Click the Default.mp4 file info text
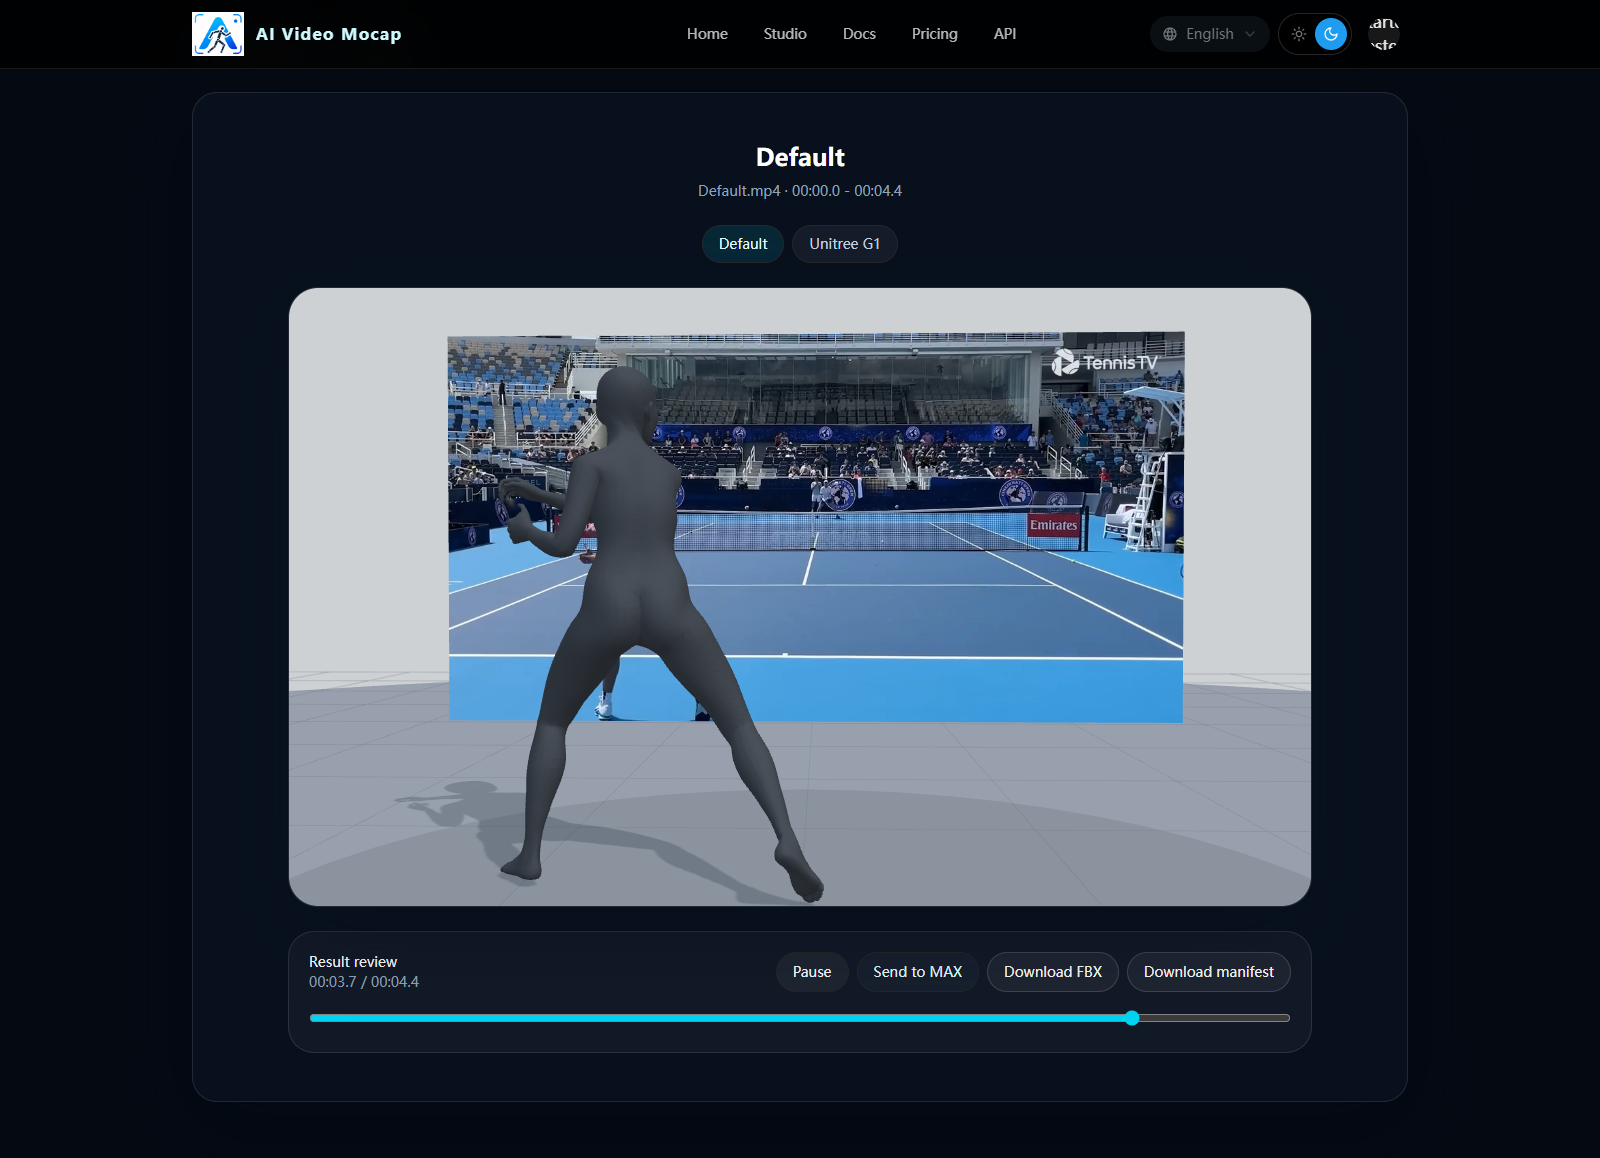 point(800,191)
